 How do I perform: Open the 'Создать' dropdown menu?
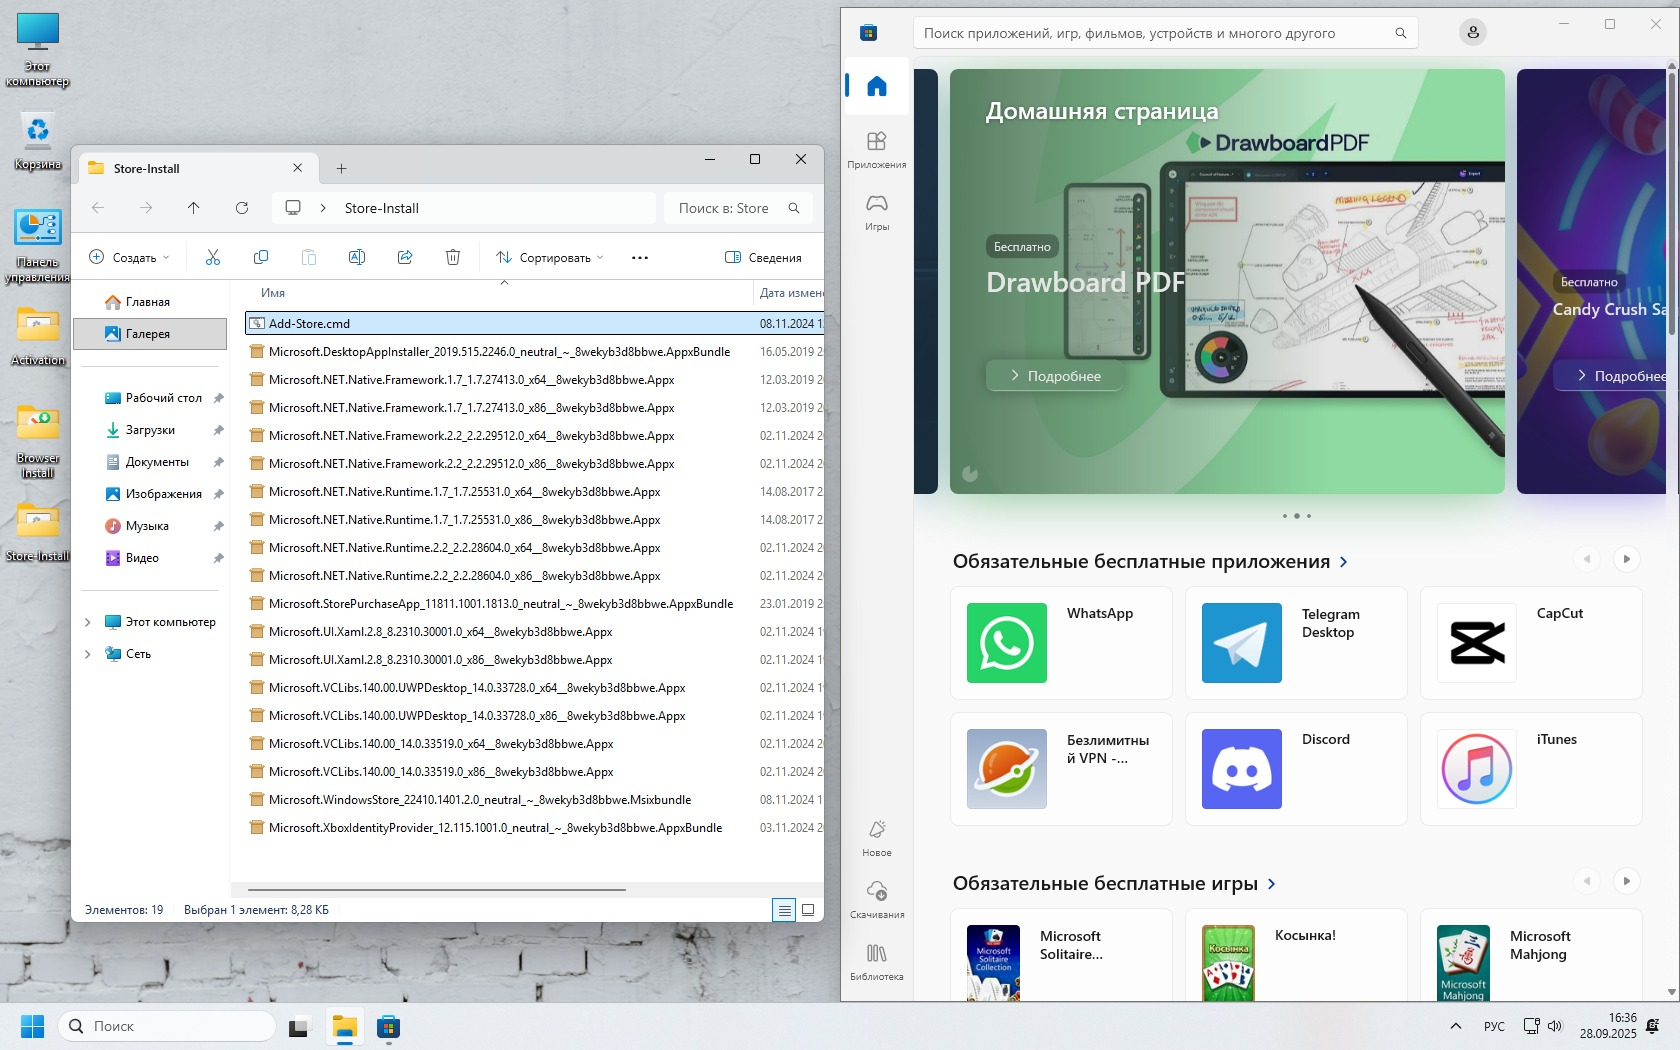tap(130, 258)
